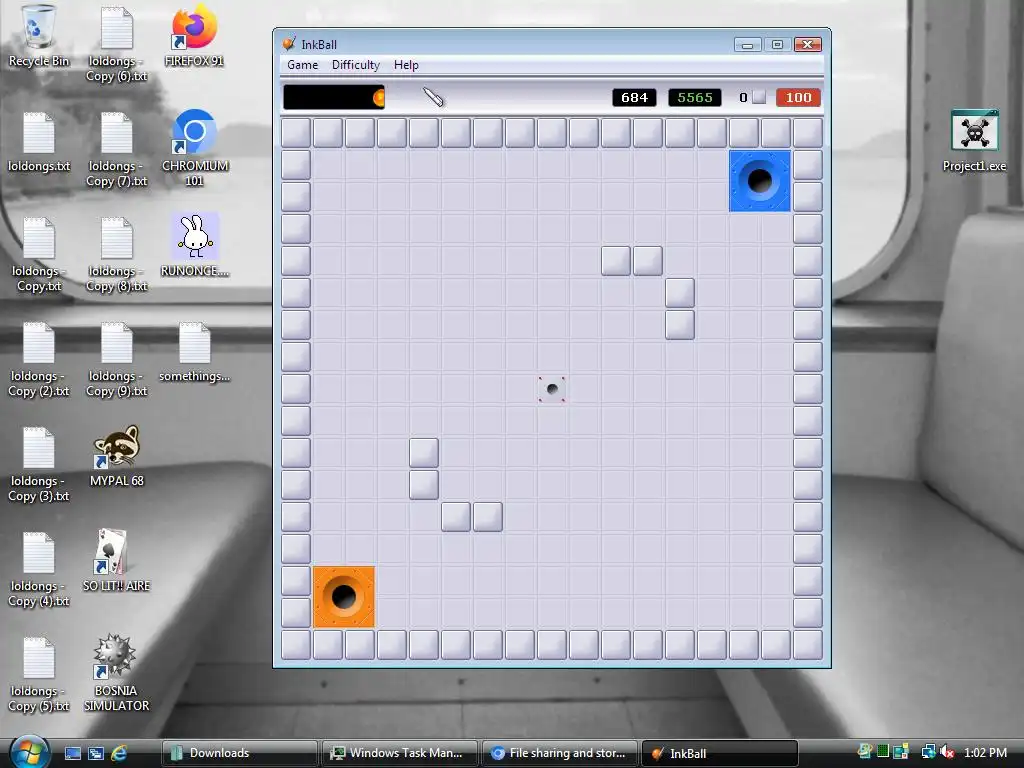Select loldongs - Copy (6).txt file
The image size is (1024, 768).
[117, 44]
